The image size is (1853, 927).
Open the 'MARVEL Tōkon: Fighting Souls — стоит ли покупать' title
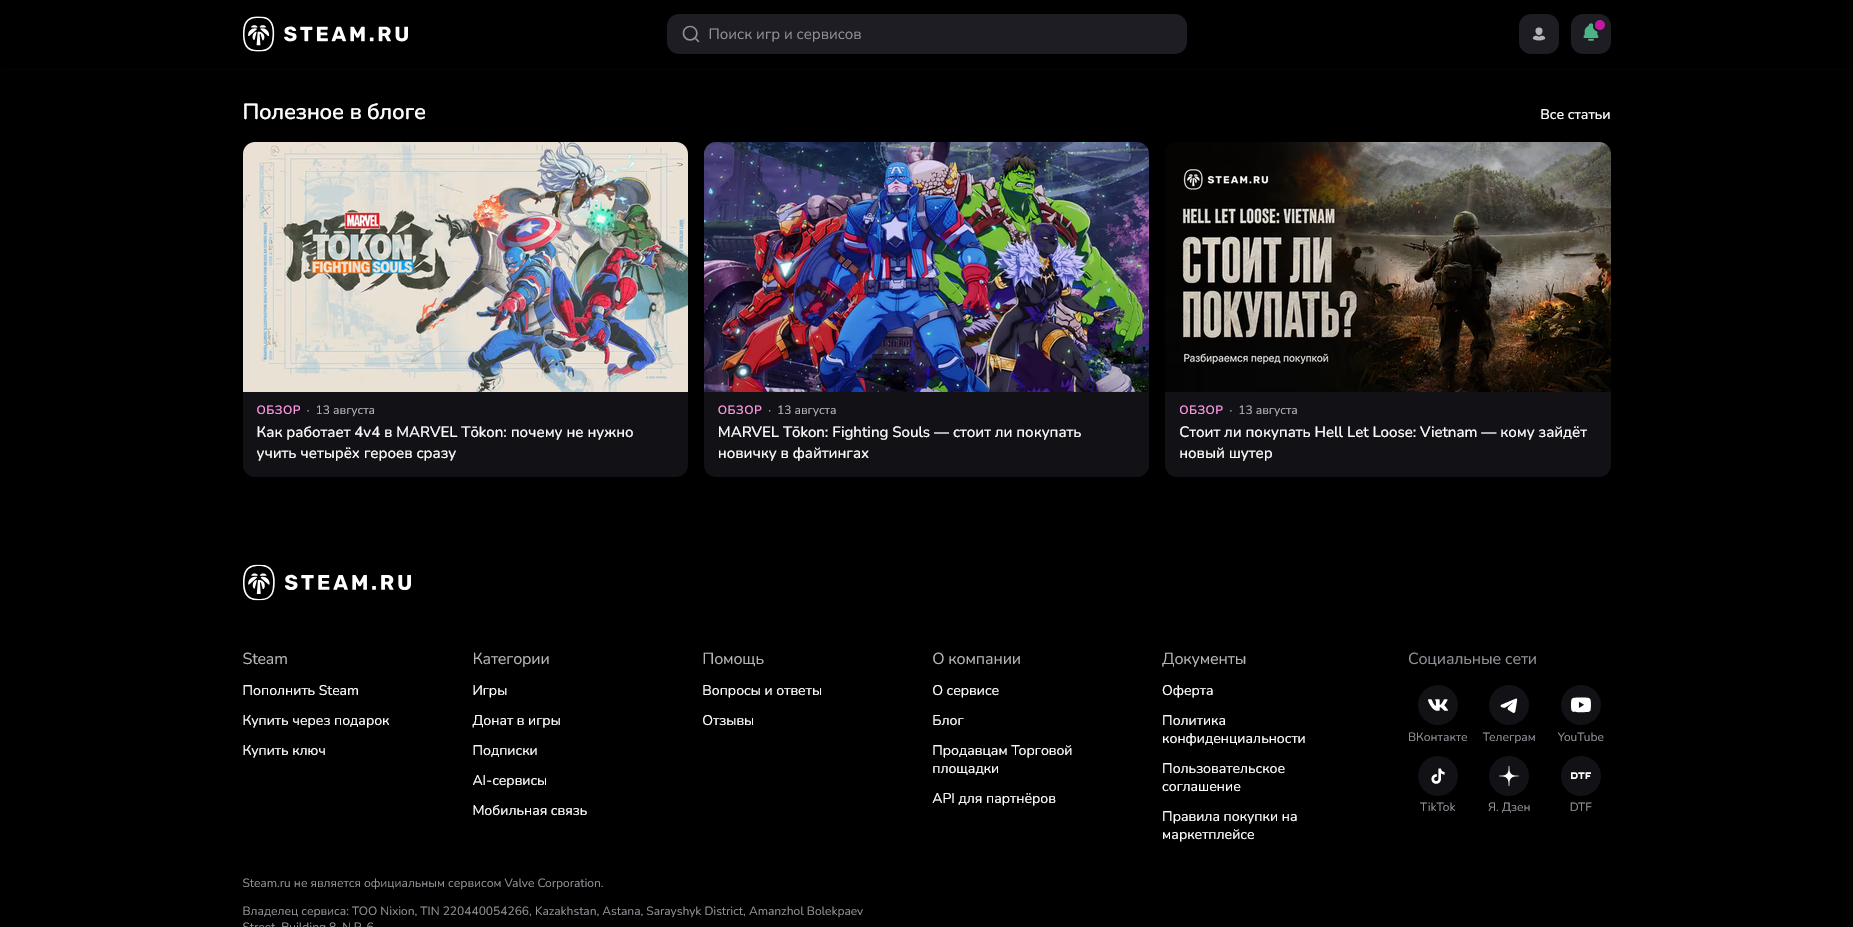click(x=899, y=442)
